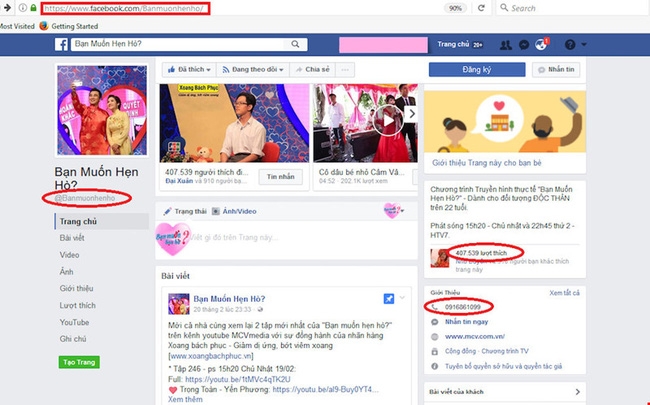Open friend requests icon
Image resolution: width=650 pixels, height=405 pixels.
point(505,45)
